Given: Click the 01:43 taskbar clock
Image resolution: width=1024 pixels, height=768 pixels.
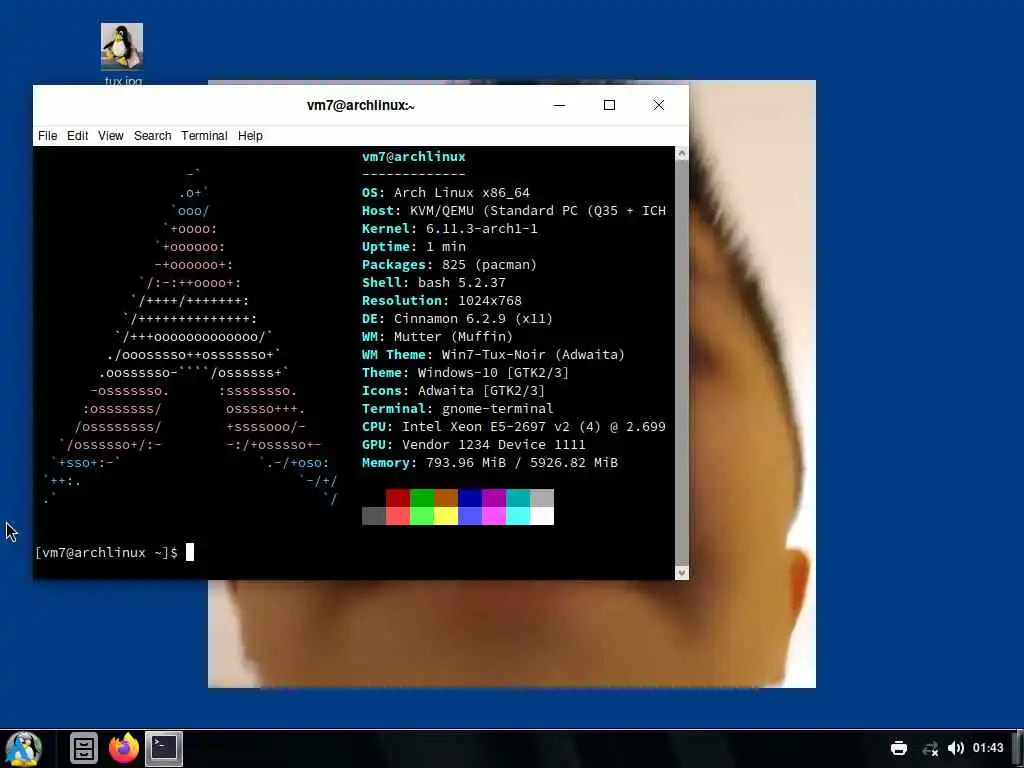Looking at the screenshot, I should point(987,748).
